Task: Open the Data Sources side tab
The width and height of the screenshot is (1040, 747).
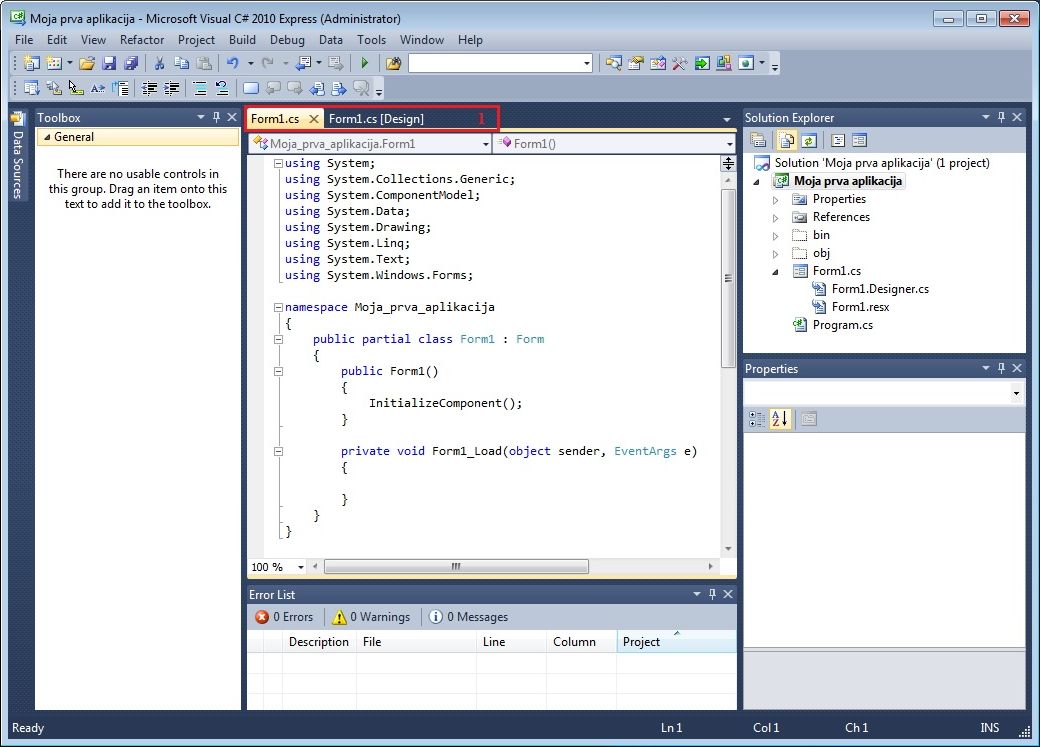Action: tap(18, 156)
